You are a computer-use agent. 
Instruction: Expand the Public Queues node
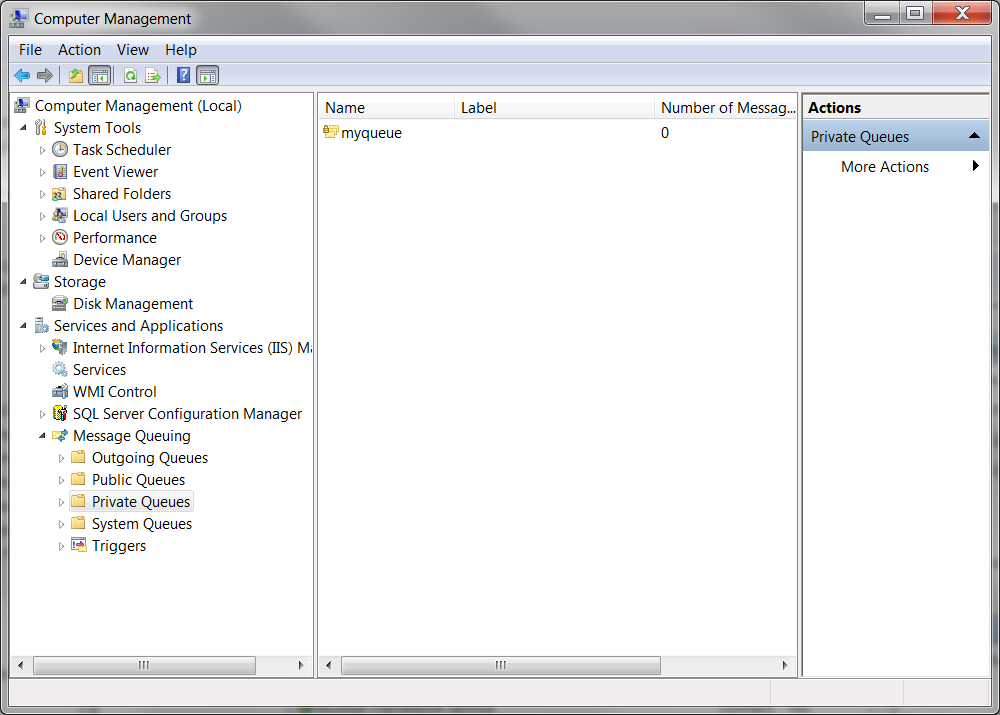[x=61, y=480]
